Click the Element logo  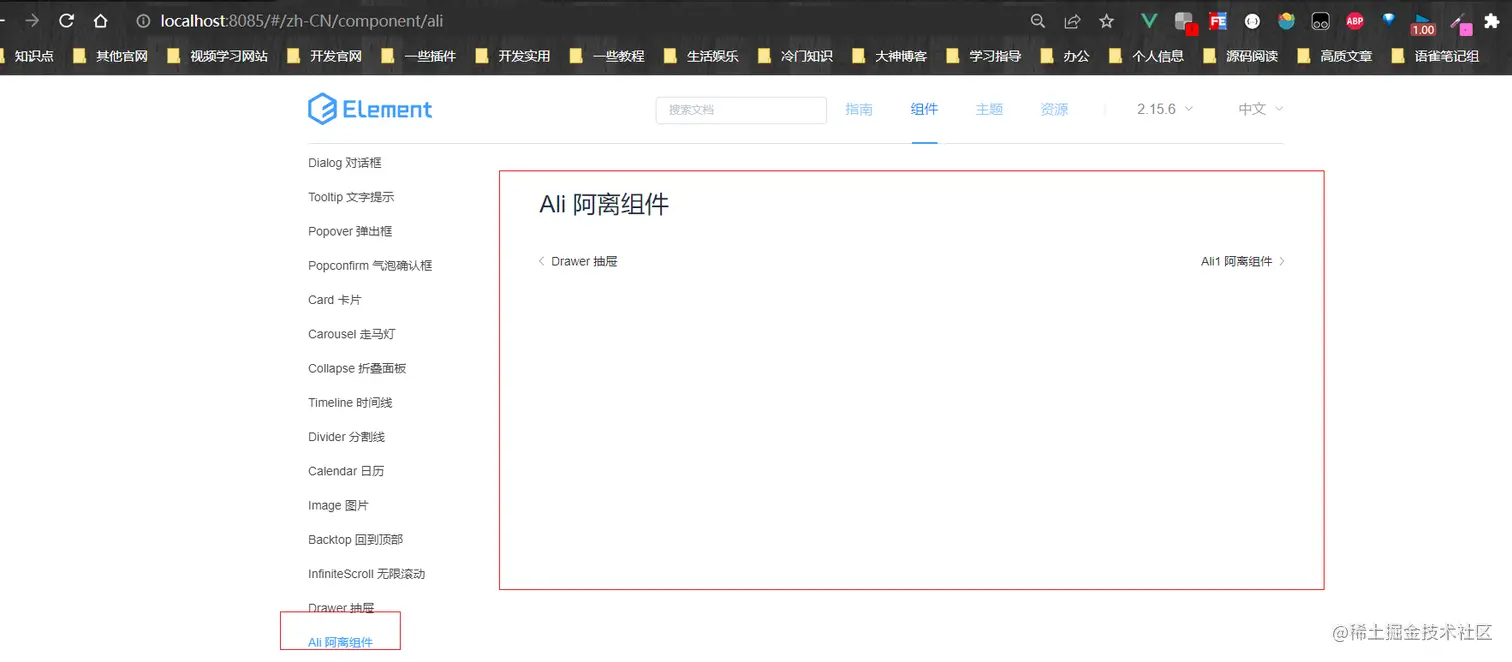point(370,109)
